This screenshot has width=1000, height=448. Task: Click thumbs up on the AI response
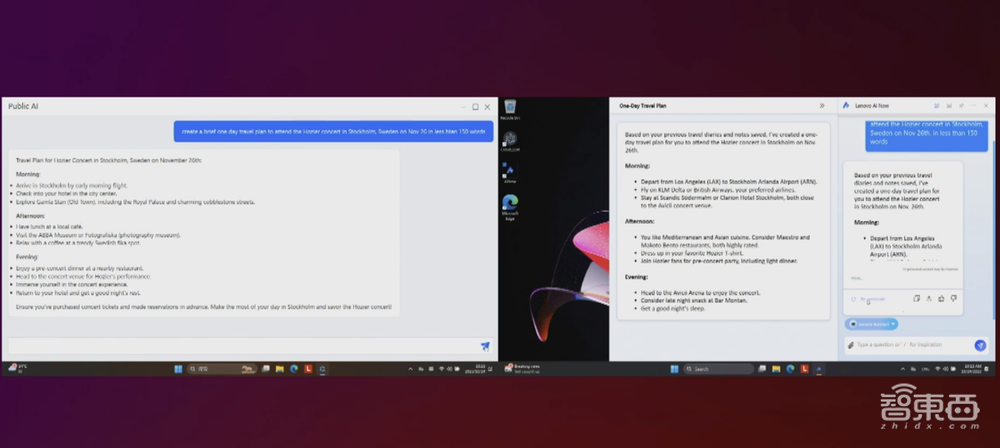click(x=940, y=298)
